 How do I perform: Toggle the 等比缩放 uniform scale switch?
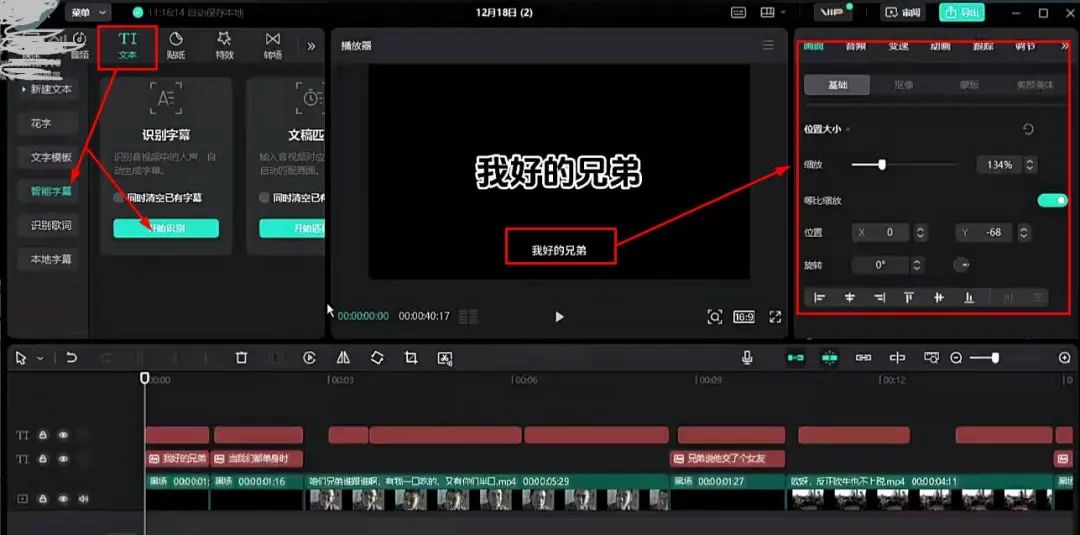(x=1052, y=200)
